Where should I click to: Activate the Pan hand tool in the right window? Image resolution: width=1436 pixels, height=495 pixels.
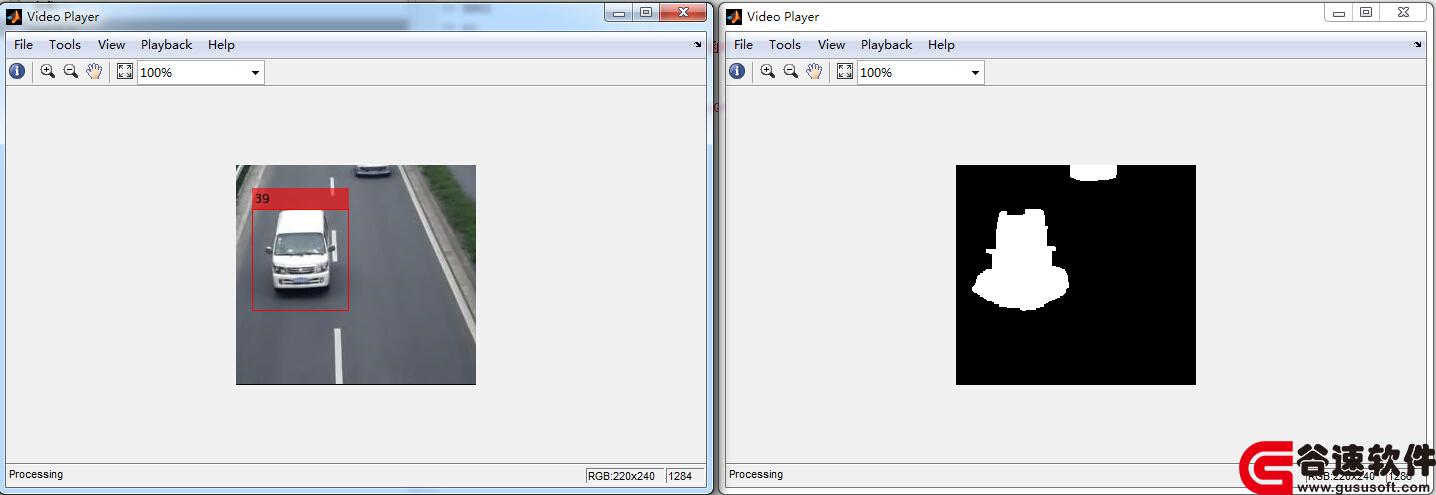(x=814, y=71)
